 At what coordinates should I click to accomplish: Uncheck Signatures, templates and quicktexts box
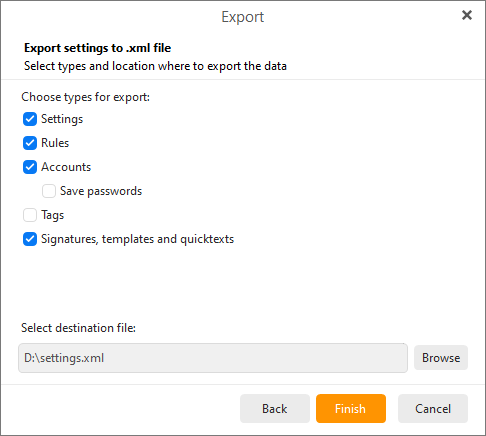(30, 239)
